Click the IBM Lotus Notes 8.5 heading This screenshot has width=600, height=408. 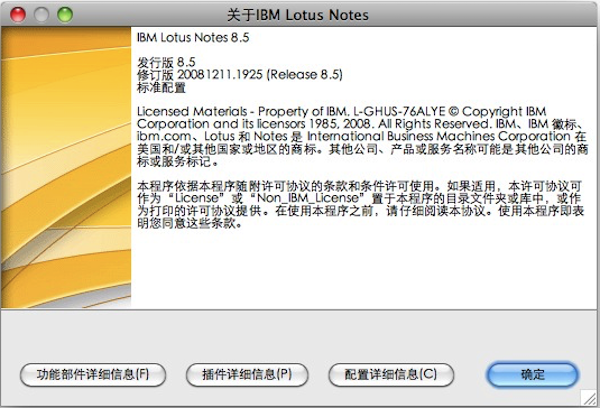(193, 38)
